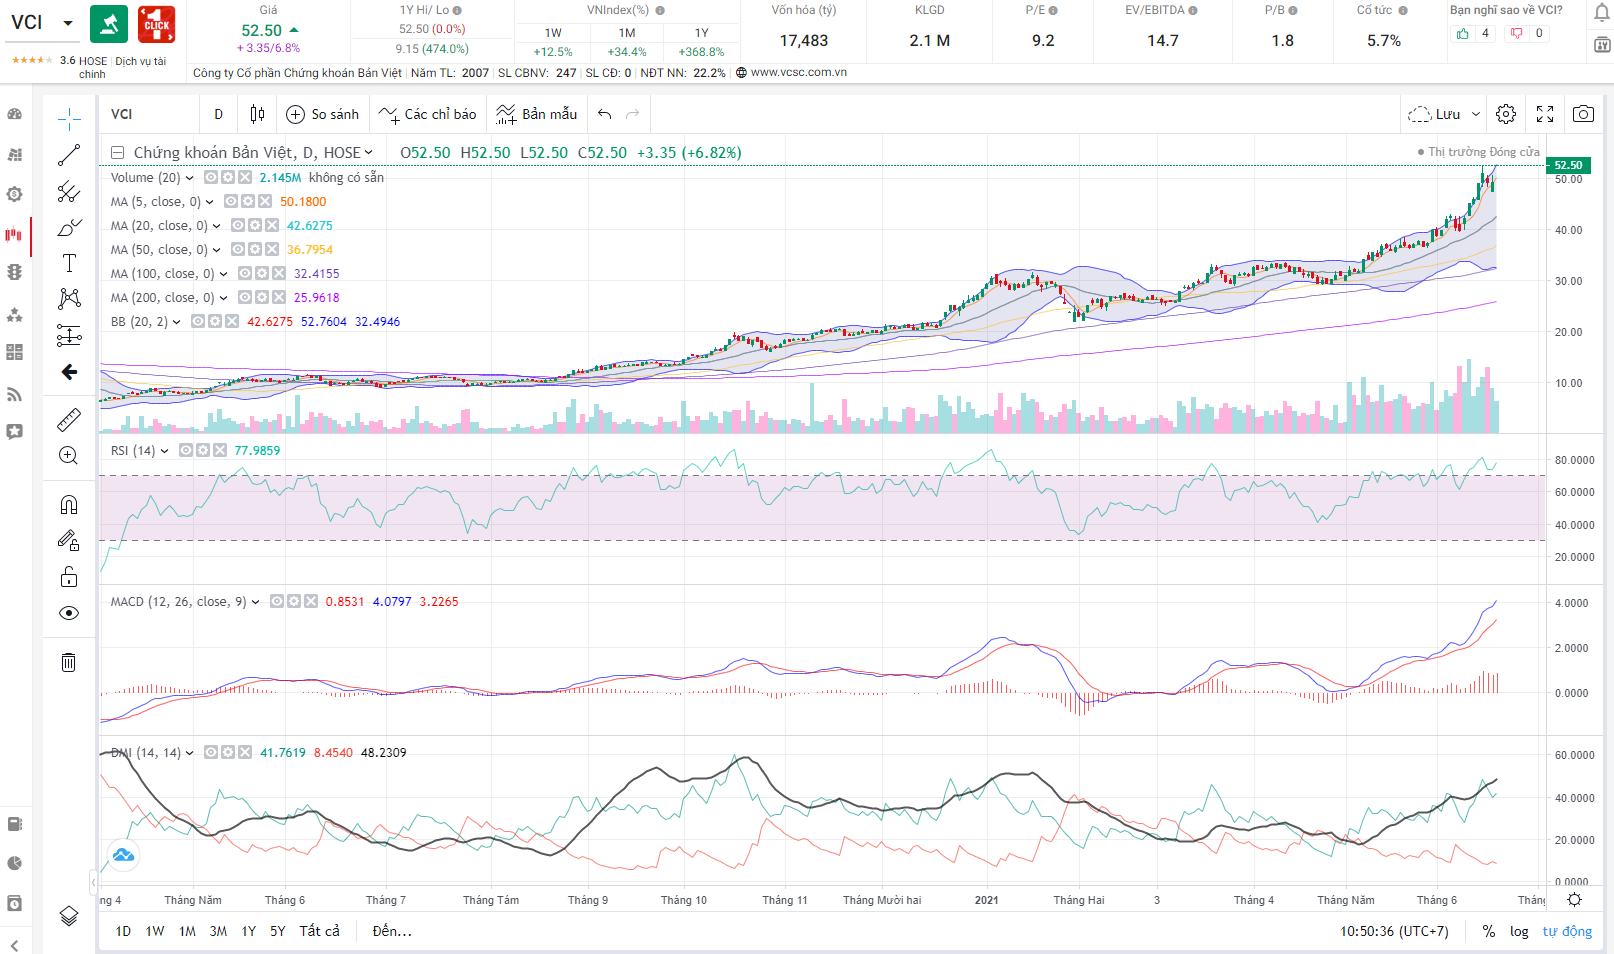
Task: Open the time axis settings gear
Action: [1574, 899]
